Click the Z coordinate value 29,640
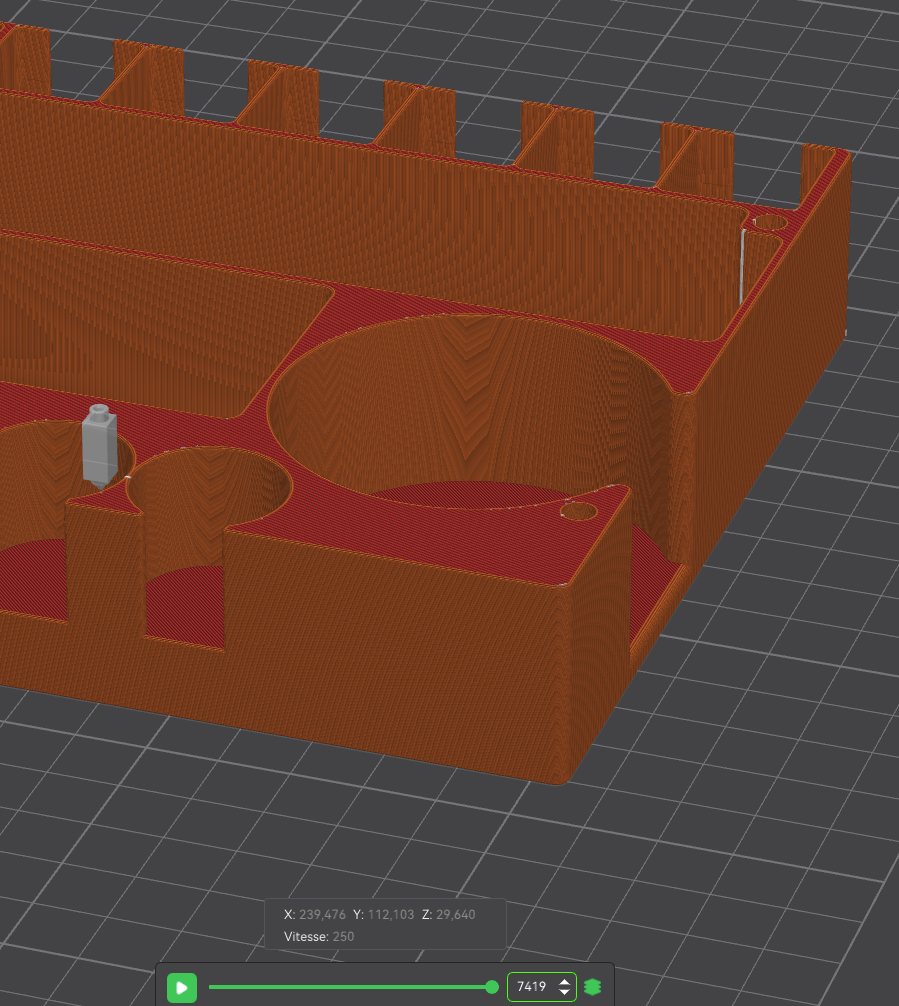The height and width of the screenshot is (1006, 899). click(456, 914)
